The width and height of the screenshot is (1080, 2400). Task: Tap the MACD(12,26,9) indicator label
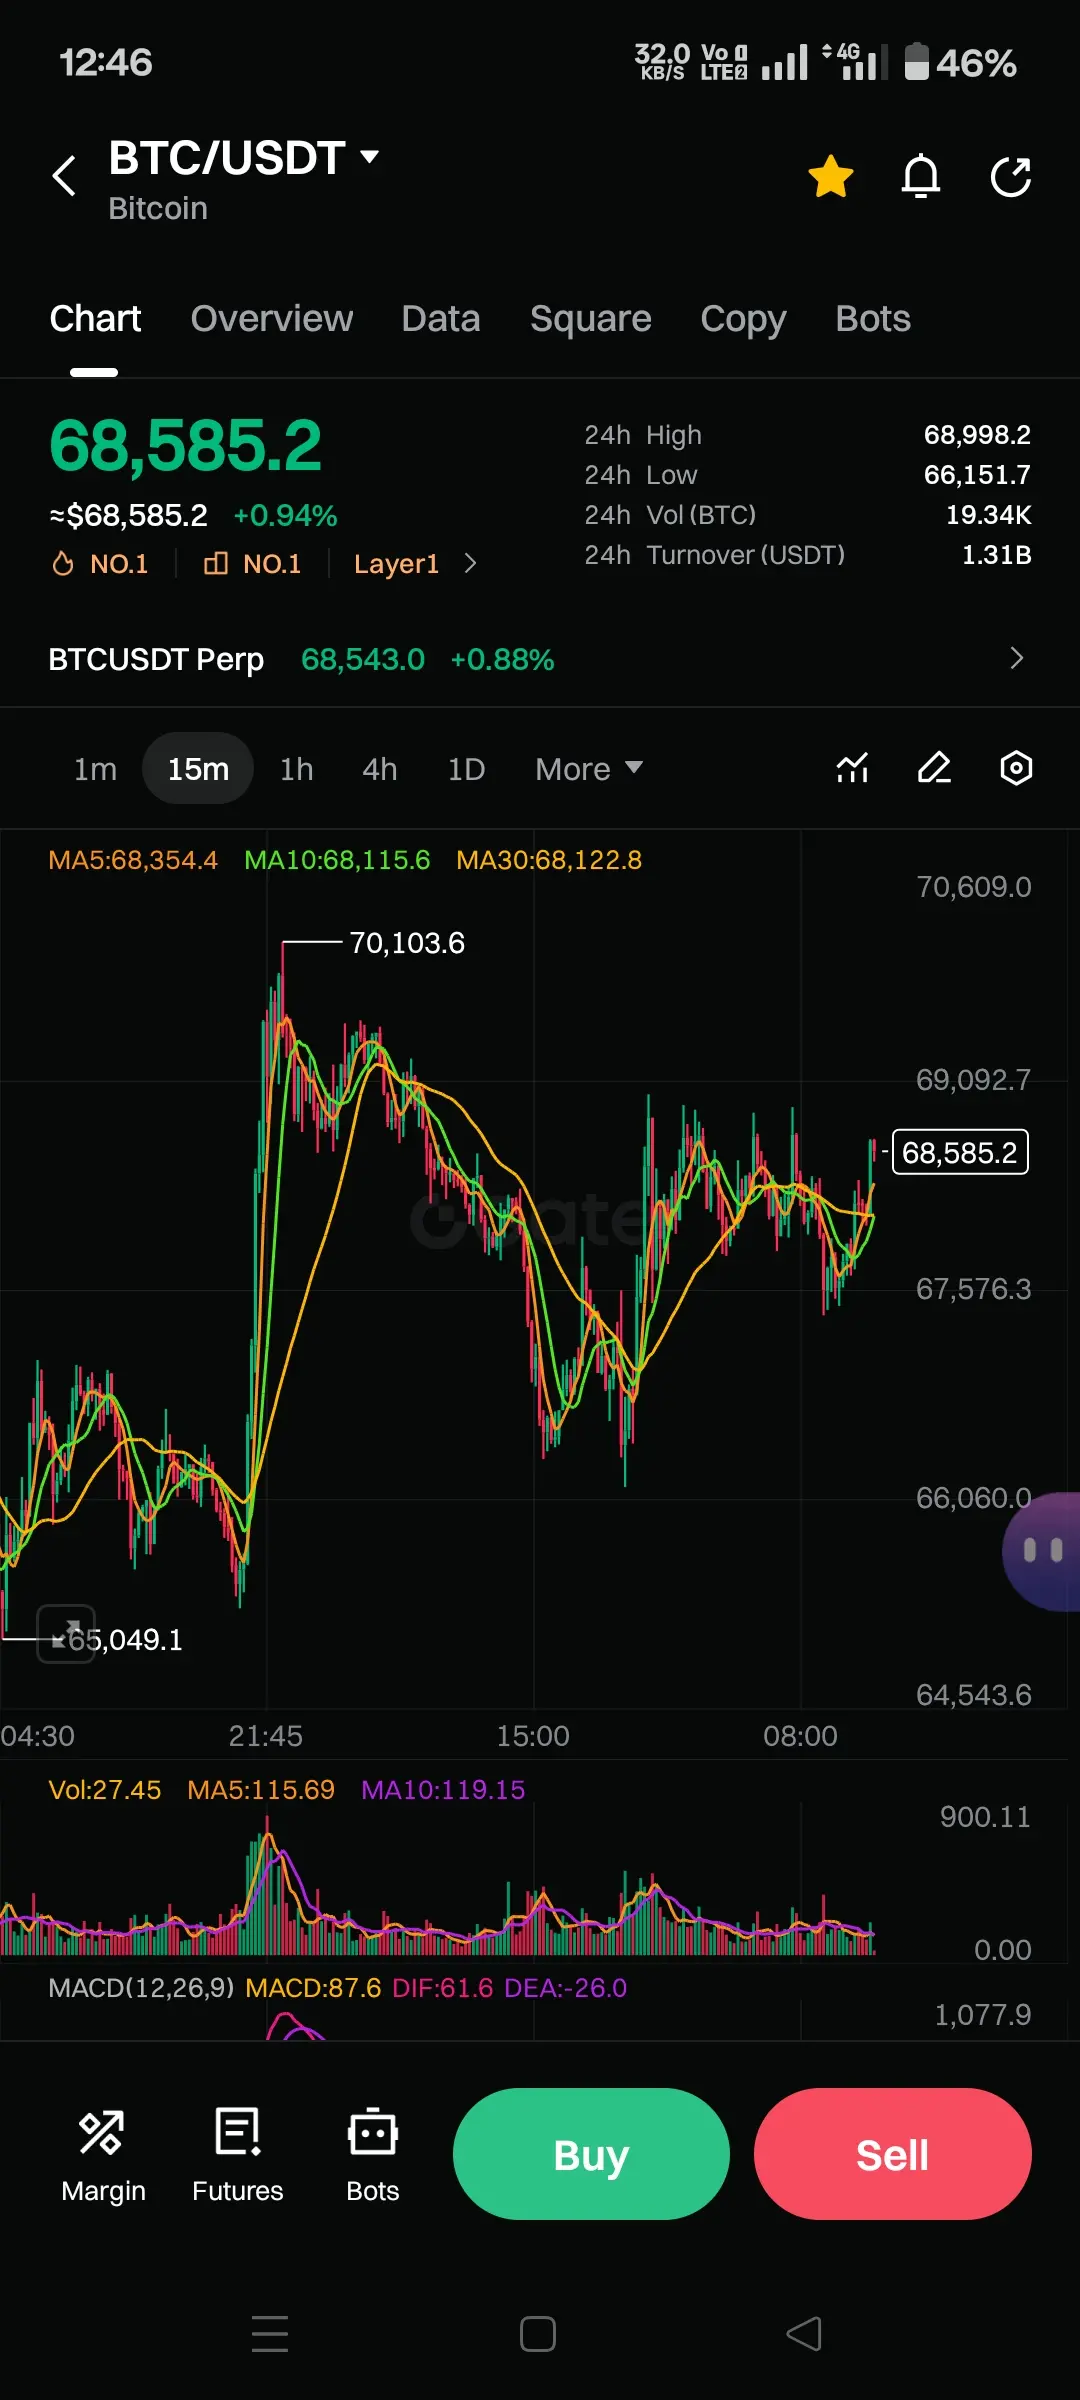141,1988
